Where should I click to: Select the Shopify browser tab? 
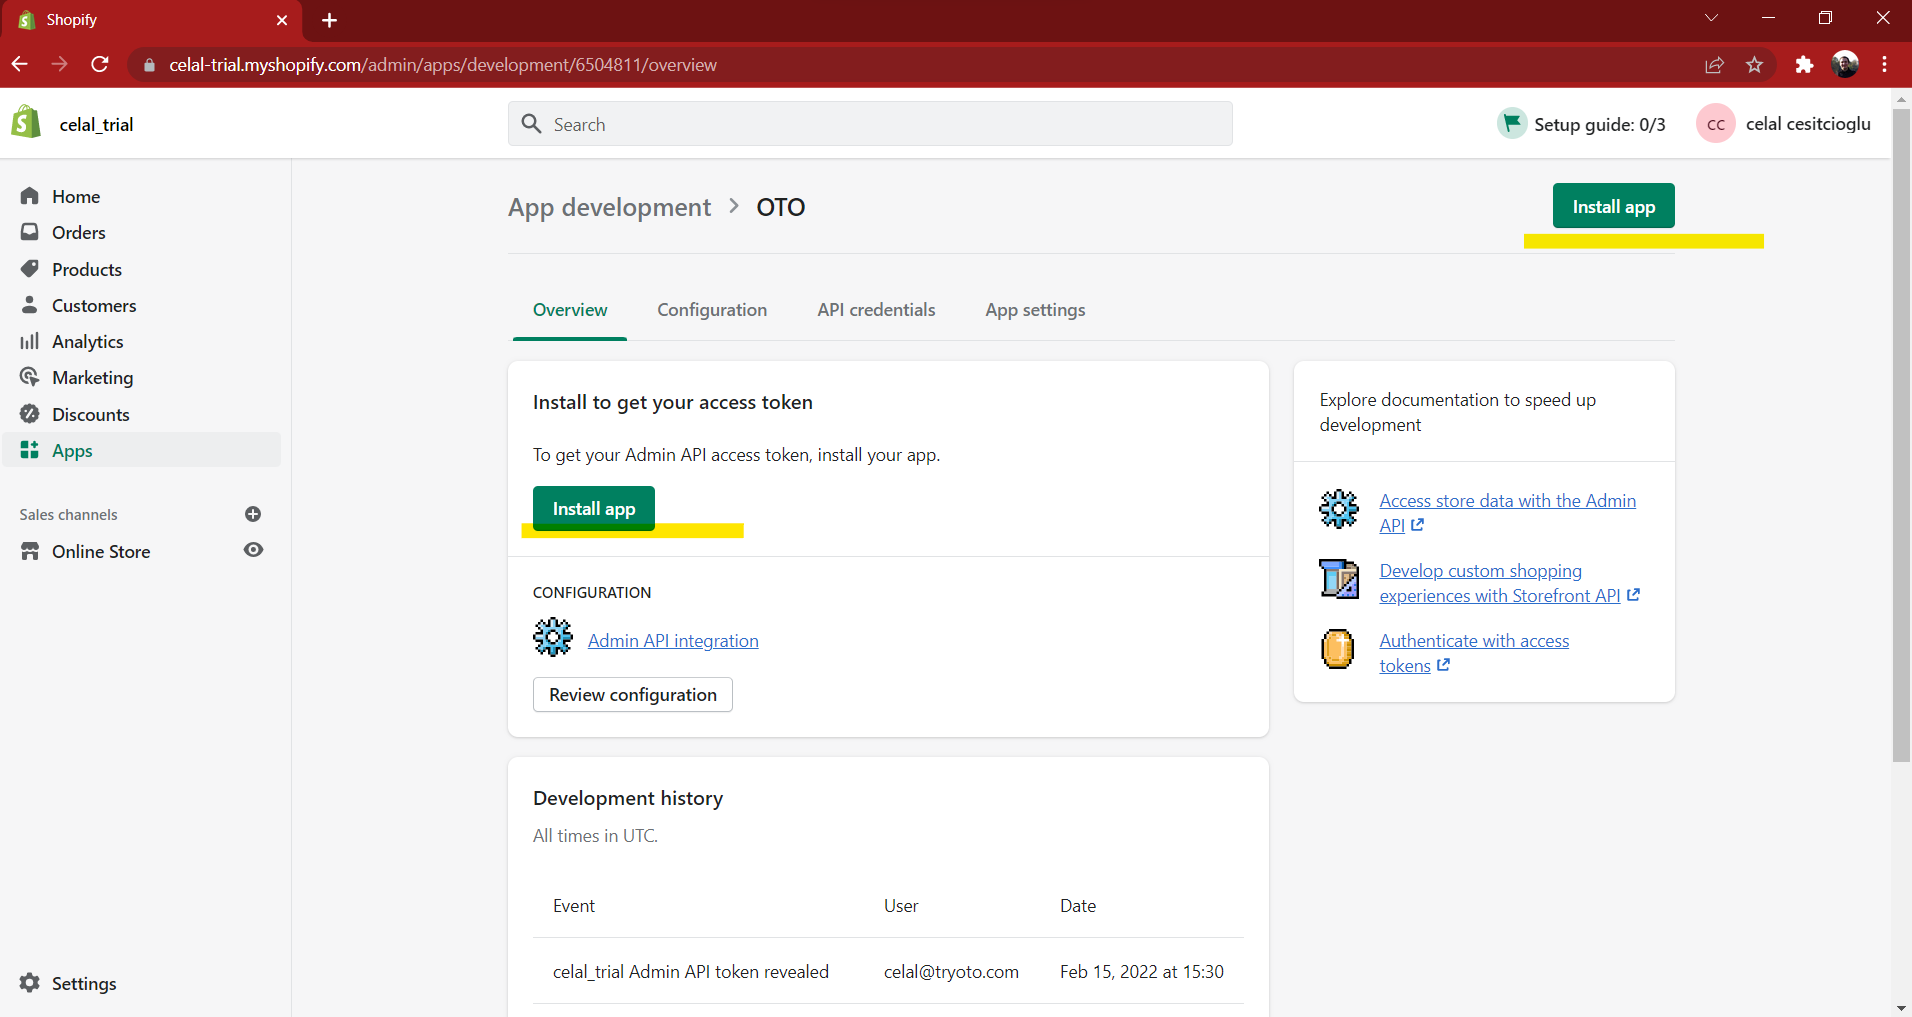(x=150, y=20)
